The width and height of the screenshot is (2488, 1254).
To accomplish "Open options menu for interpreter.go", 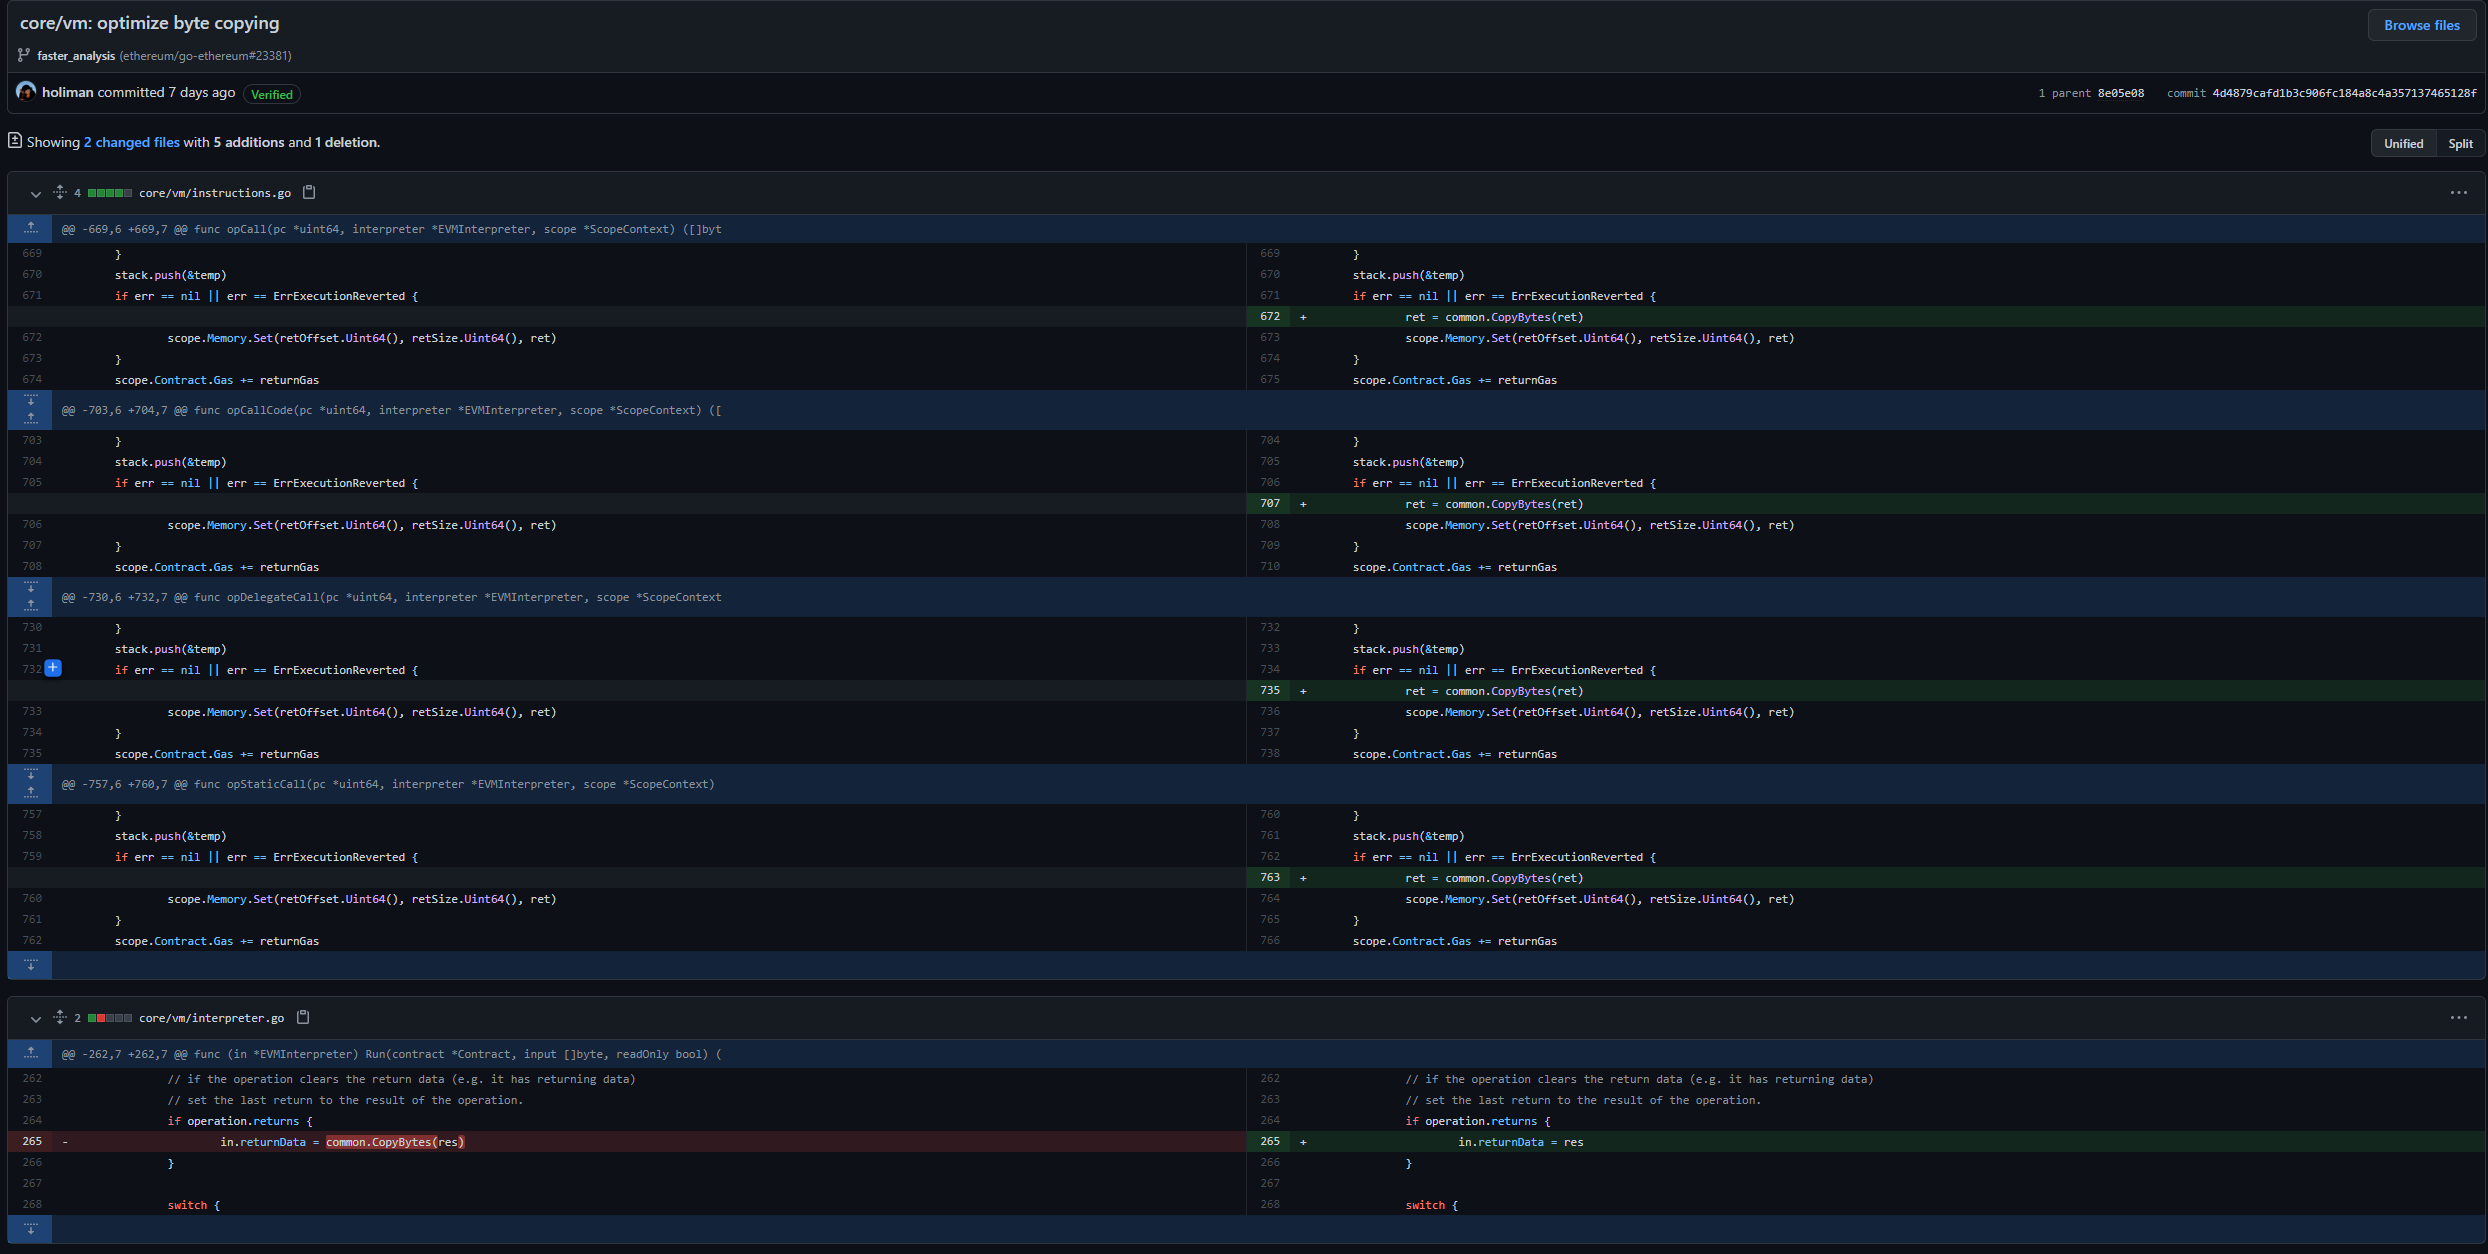I will pyautogui.click(x=2458, y=1017).
